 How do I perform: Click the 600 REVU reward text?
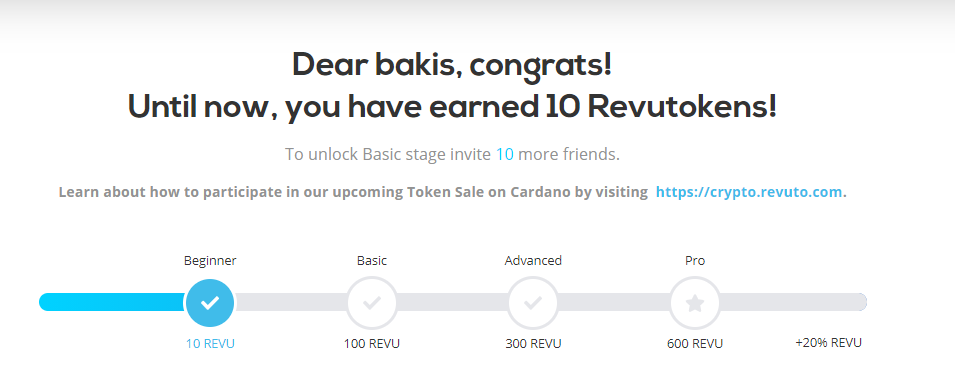tap(695, 344)
